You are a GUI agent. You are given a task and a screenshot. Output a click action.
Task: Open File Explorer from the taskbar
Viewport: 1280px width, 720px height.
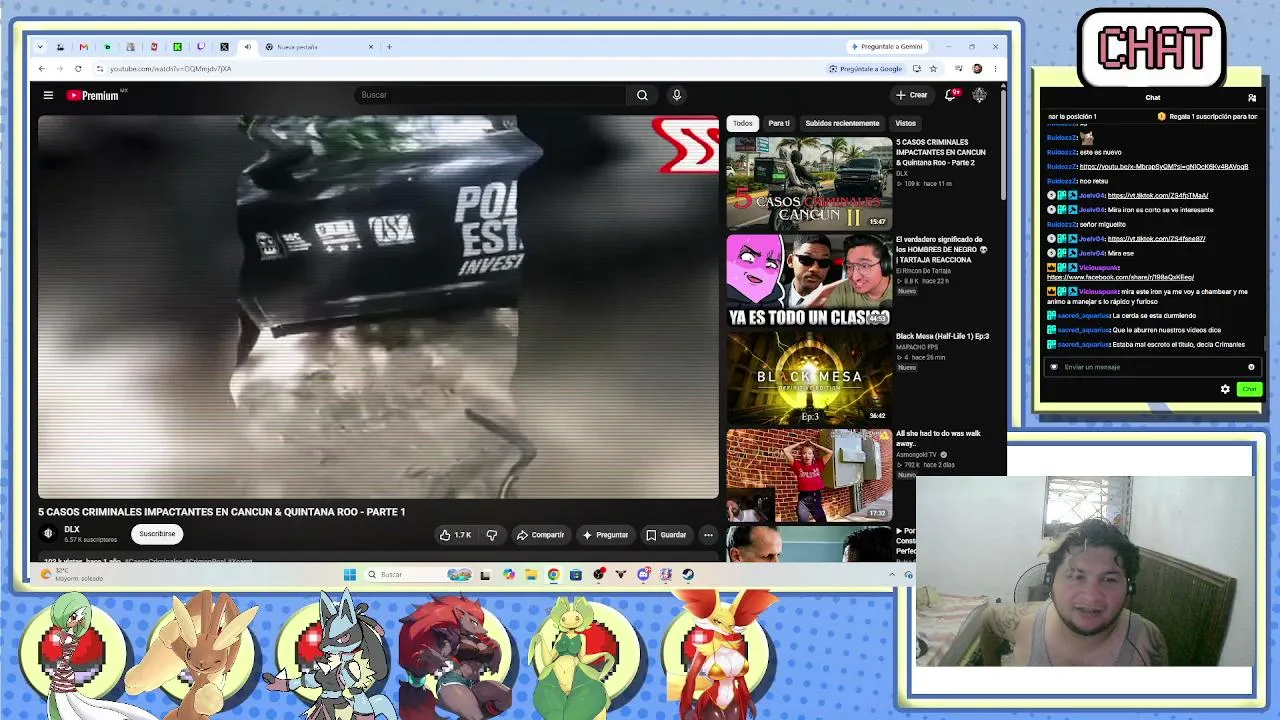click(531, 575)
